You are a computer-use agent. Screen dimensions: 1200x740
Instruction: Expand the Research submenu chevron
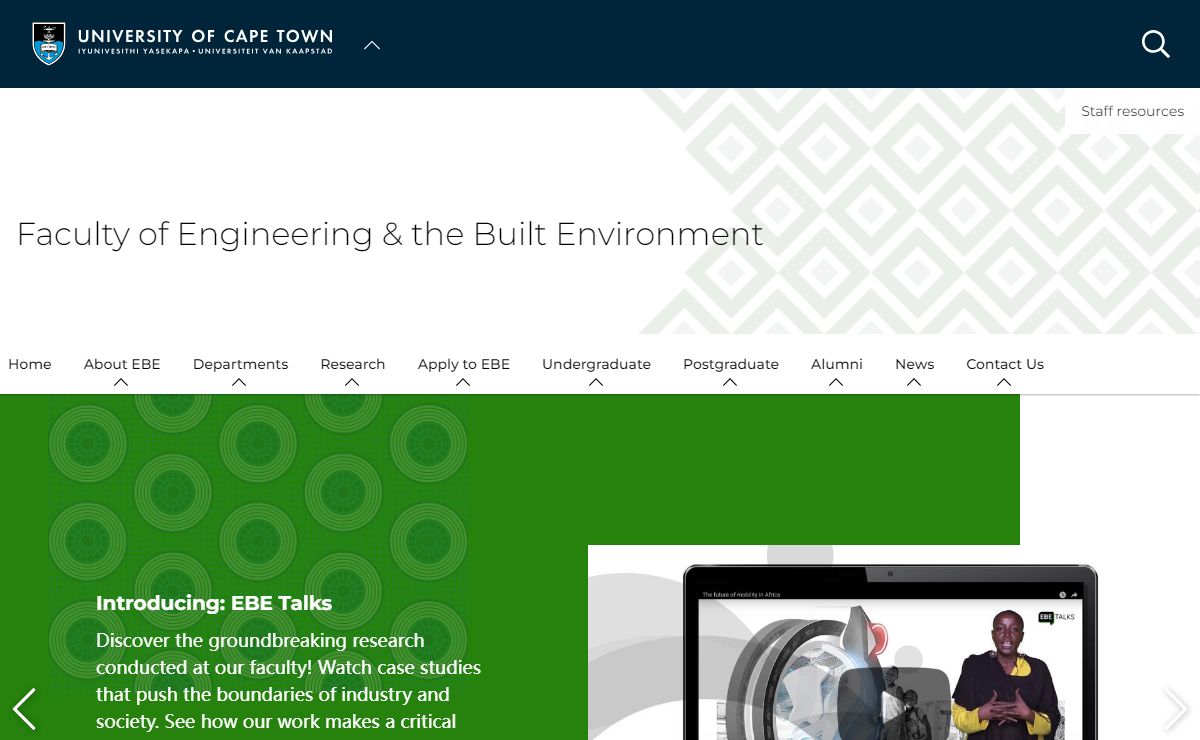click(x=352, y=382)
